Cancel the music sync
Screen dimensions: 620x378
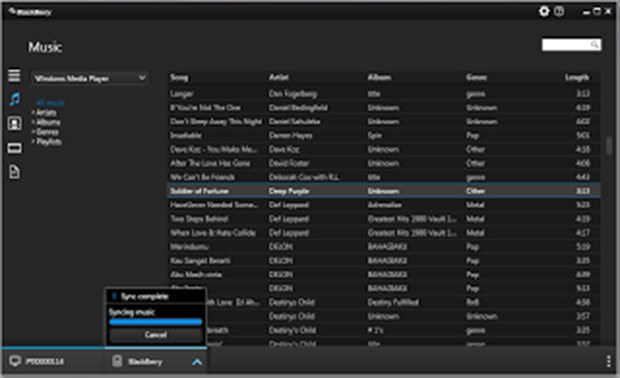(156, 335)
